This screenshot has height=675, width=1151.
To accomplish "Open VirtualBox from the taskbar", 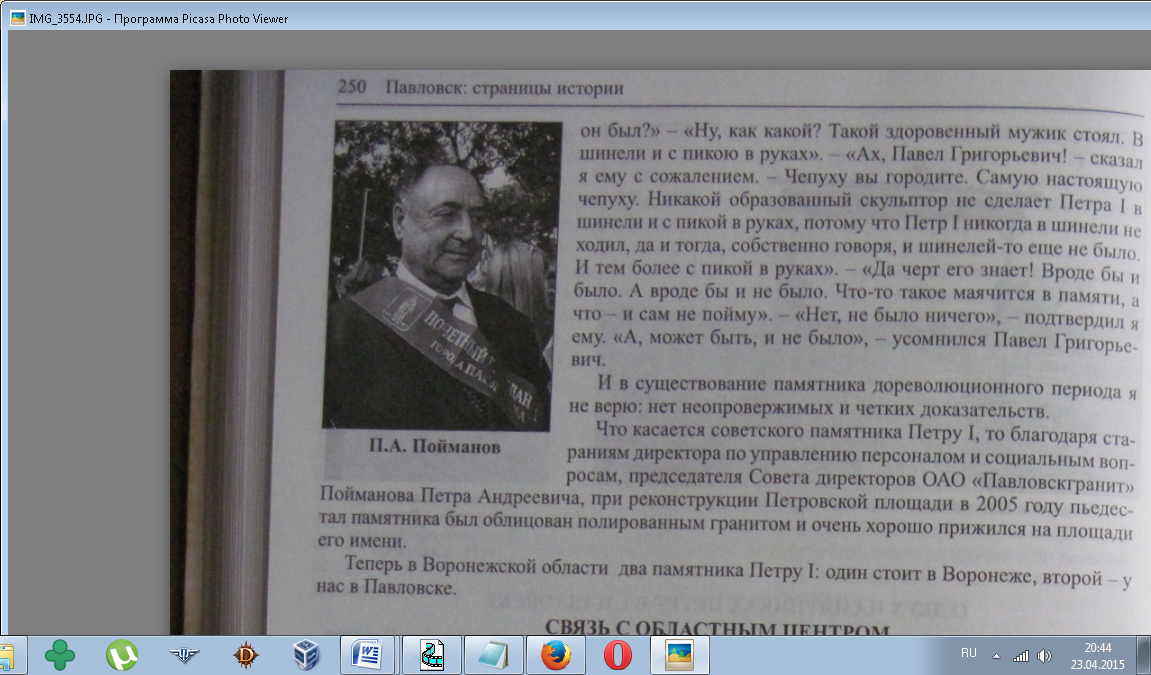I will [x=306, y=654].
